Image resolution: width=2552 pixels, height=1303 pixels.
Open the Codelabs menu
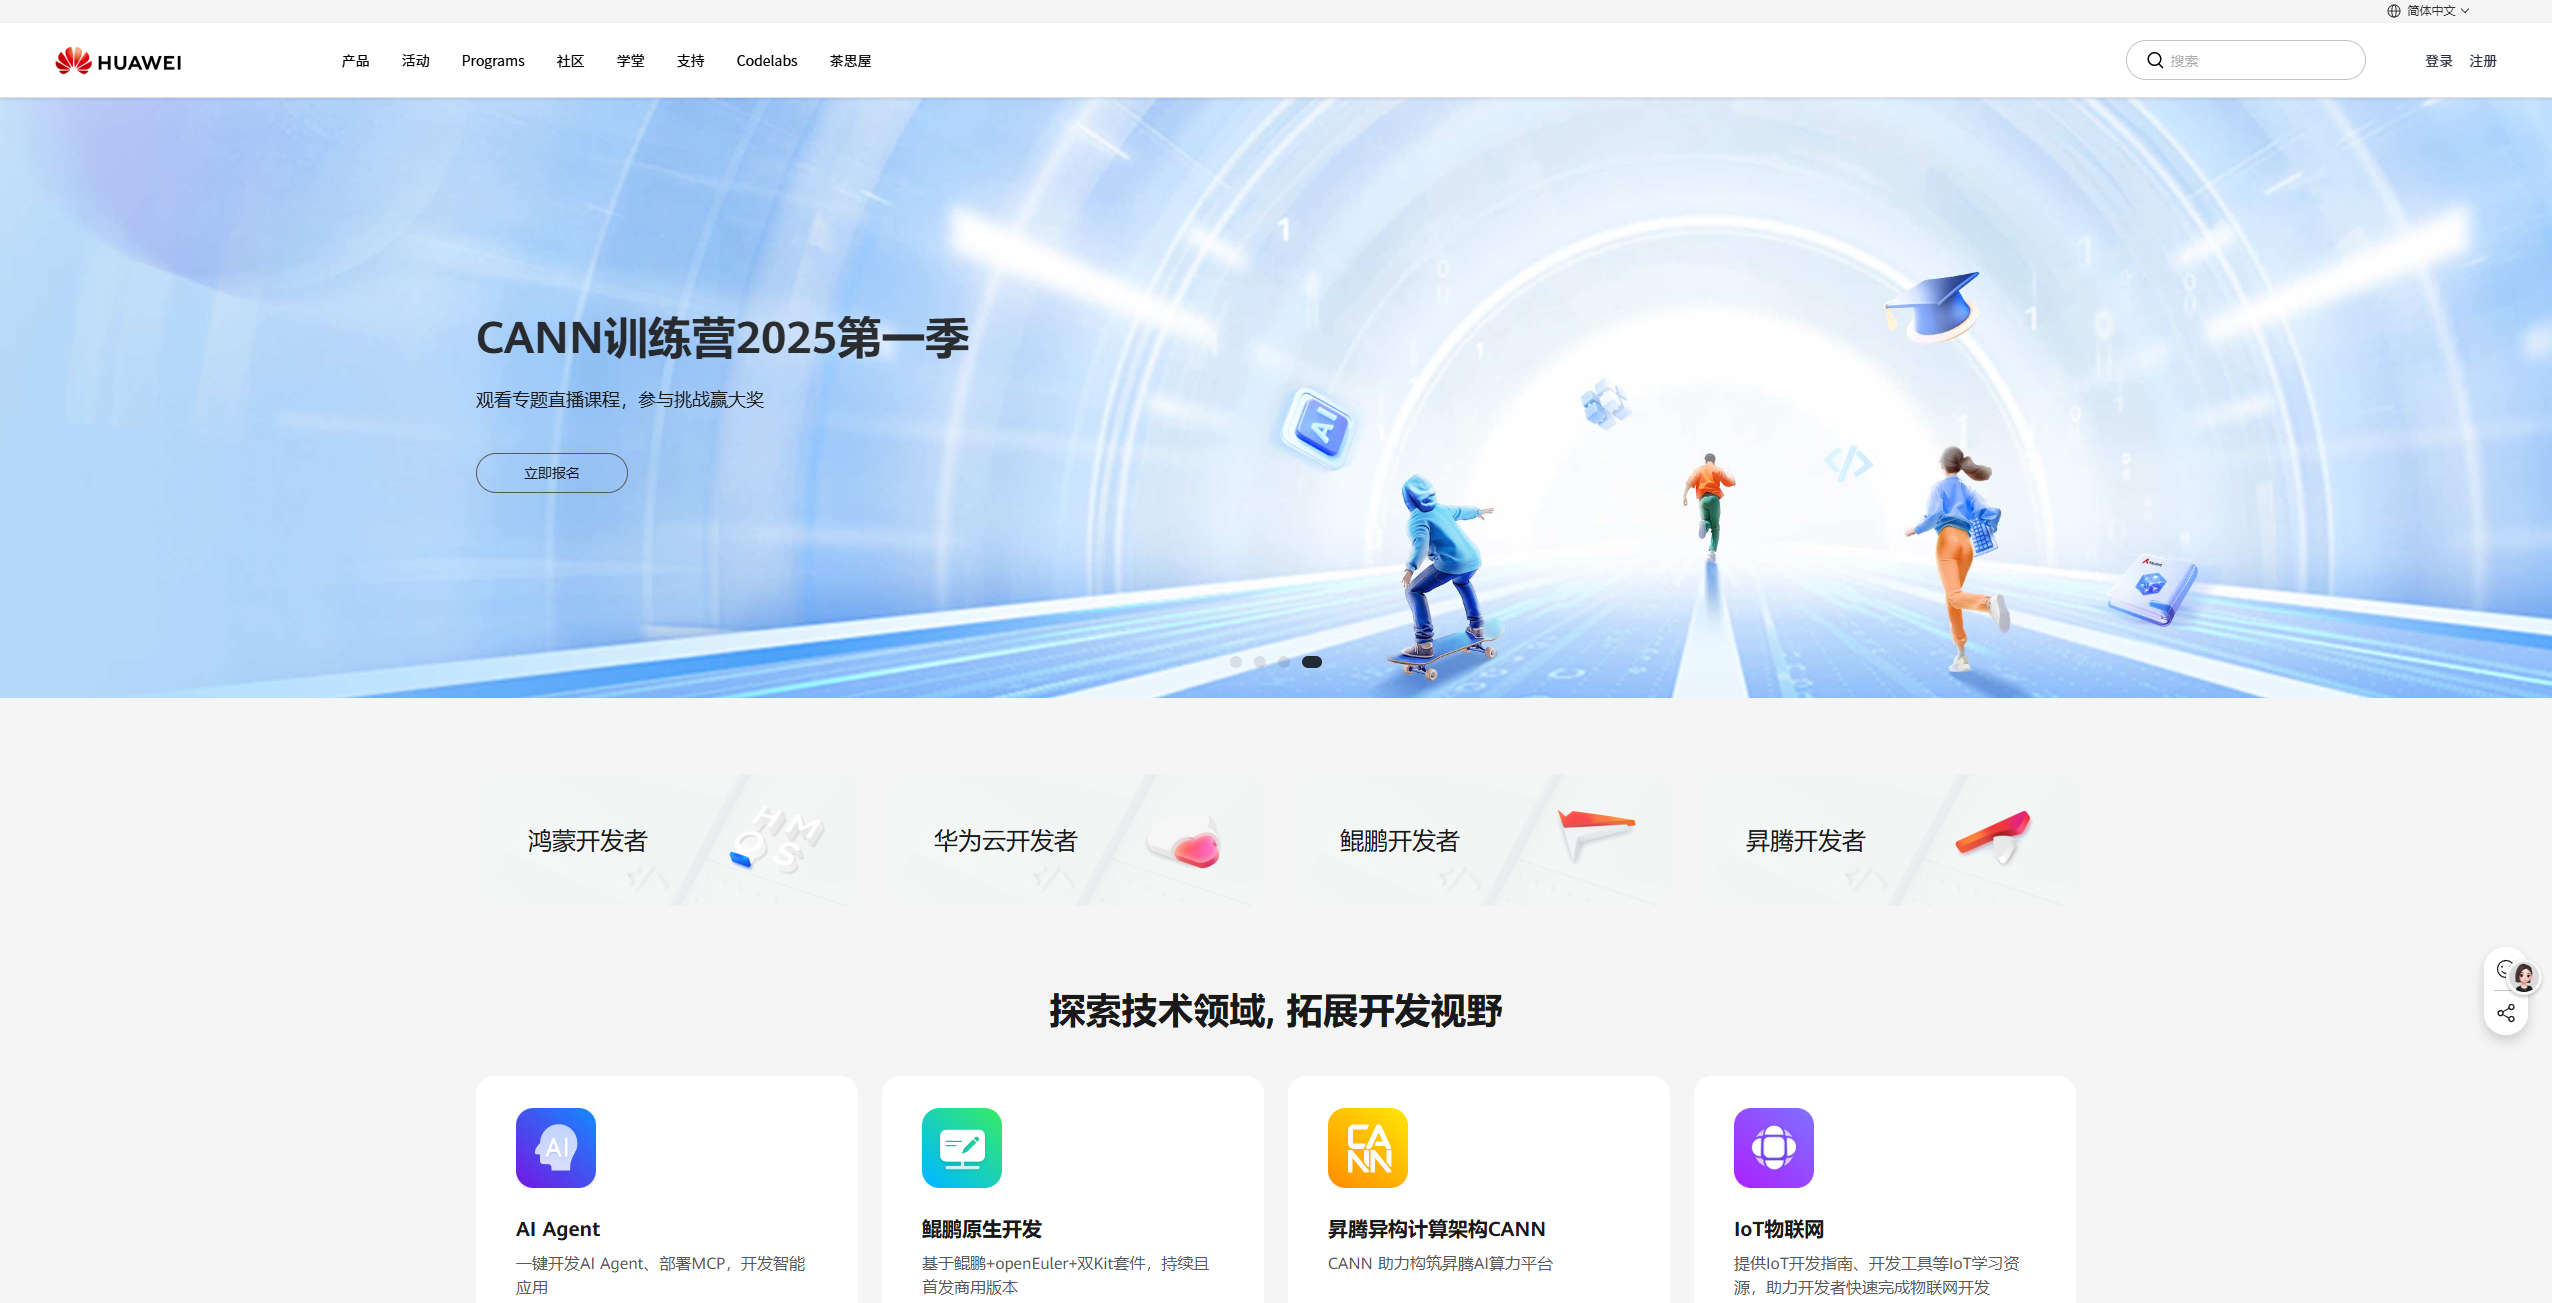point(767,61)
